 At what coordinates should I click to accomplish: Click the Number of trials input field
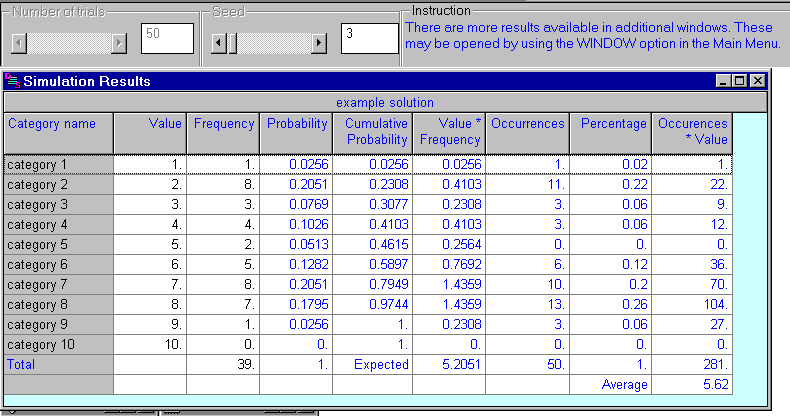point(167,39)
